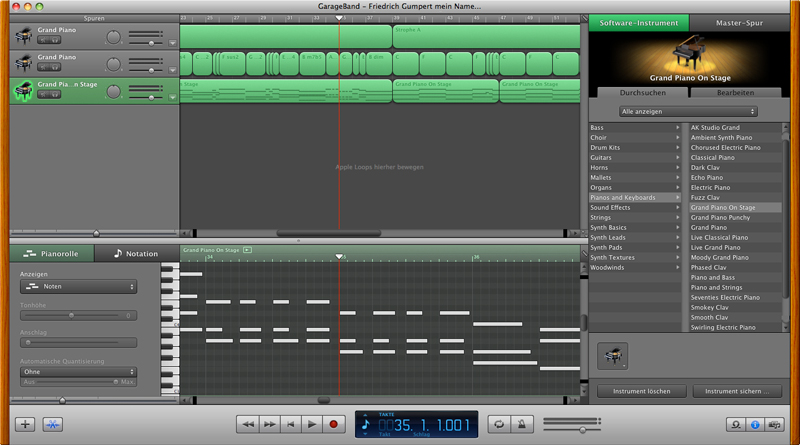800x445 pixels.
Task: Click volume slider of Grand Pia...n Stage track
Action: pyautogui.click(x=145, y=97)
